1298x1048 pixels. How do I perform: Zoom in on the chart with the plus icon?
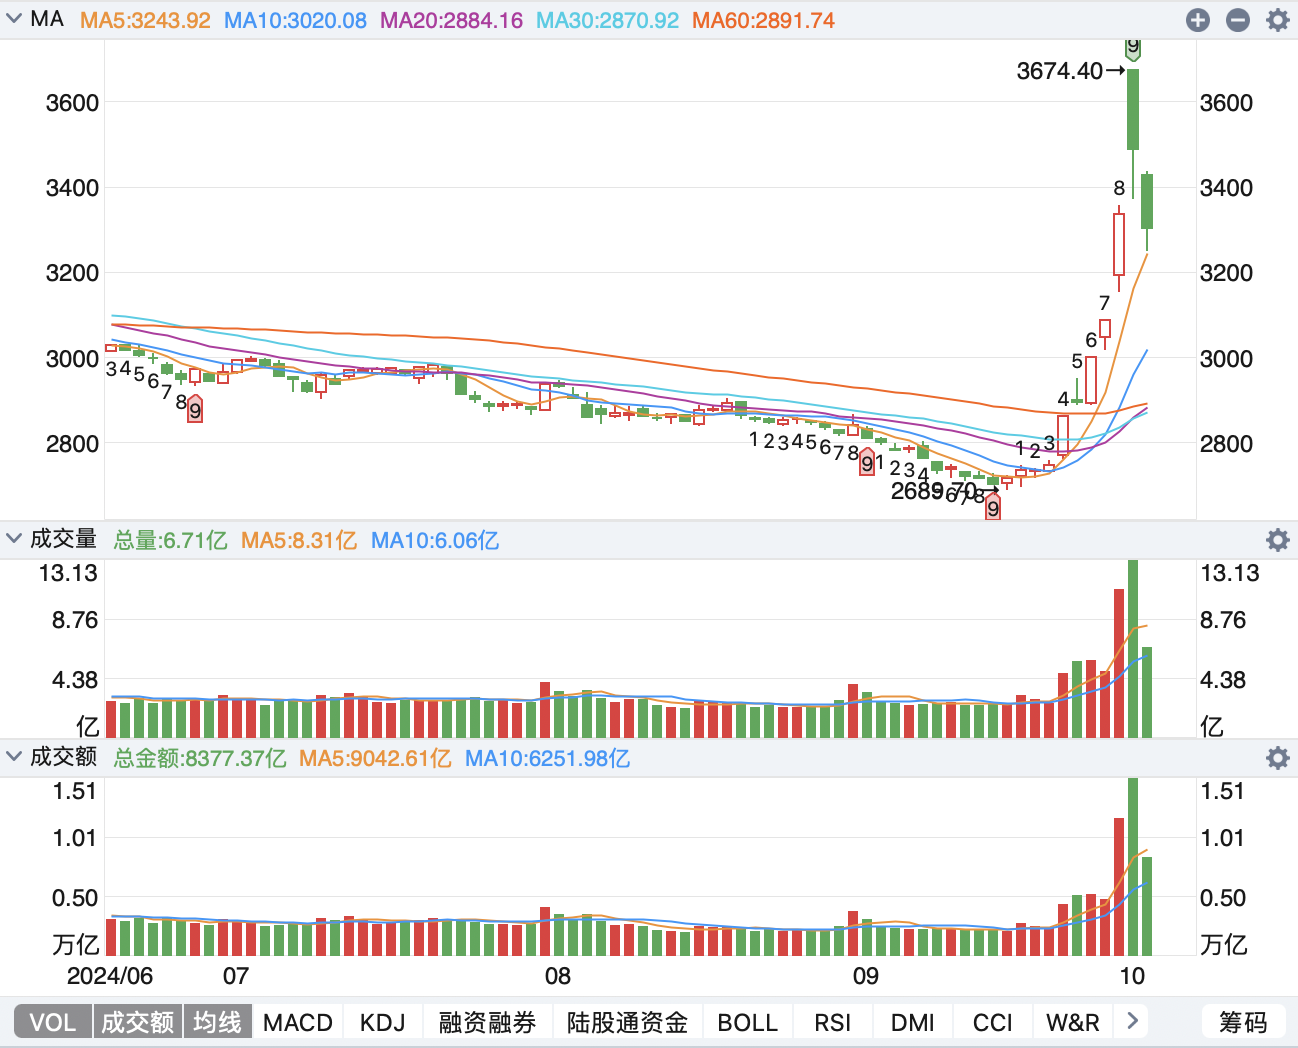click(1197, 19)
